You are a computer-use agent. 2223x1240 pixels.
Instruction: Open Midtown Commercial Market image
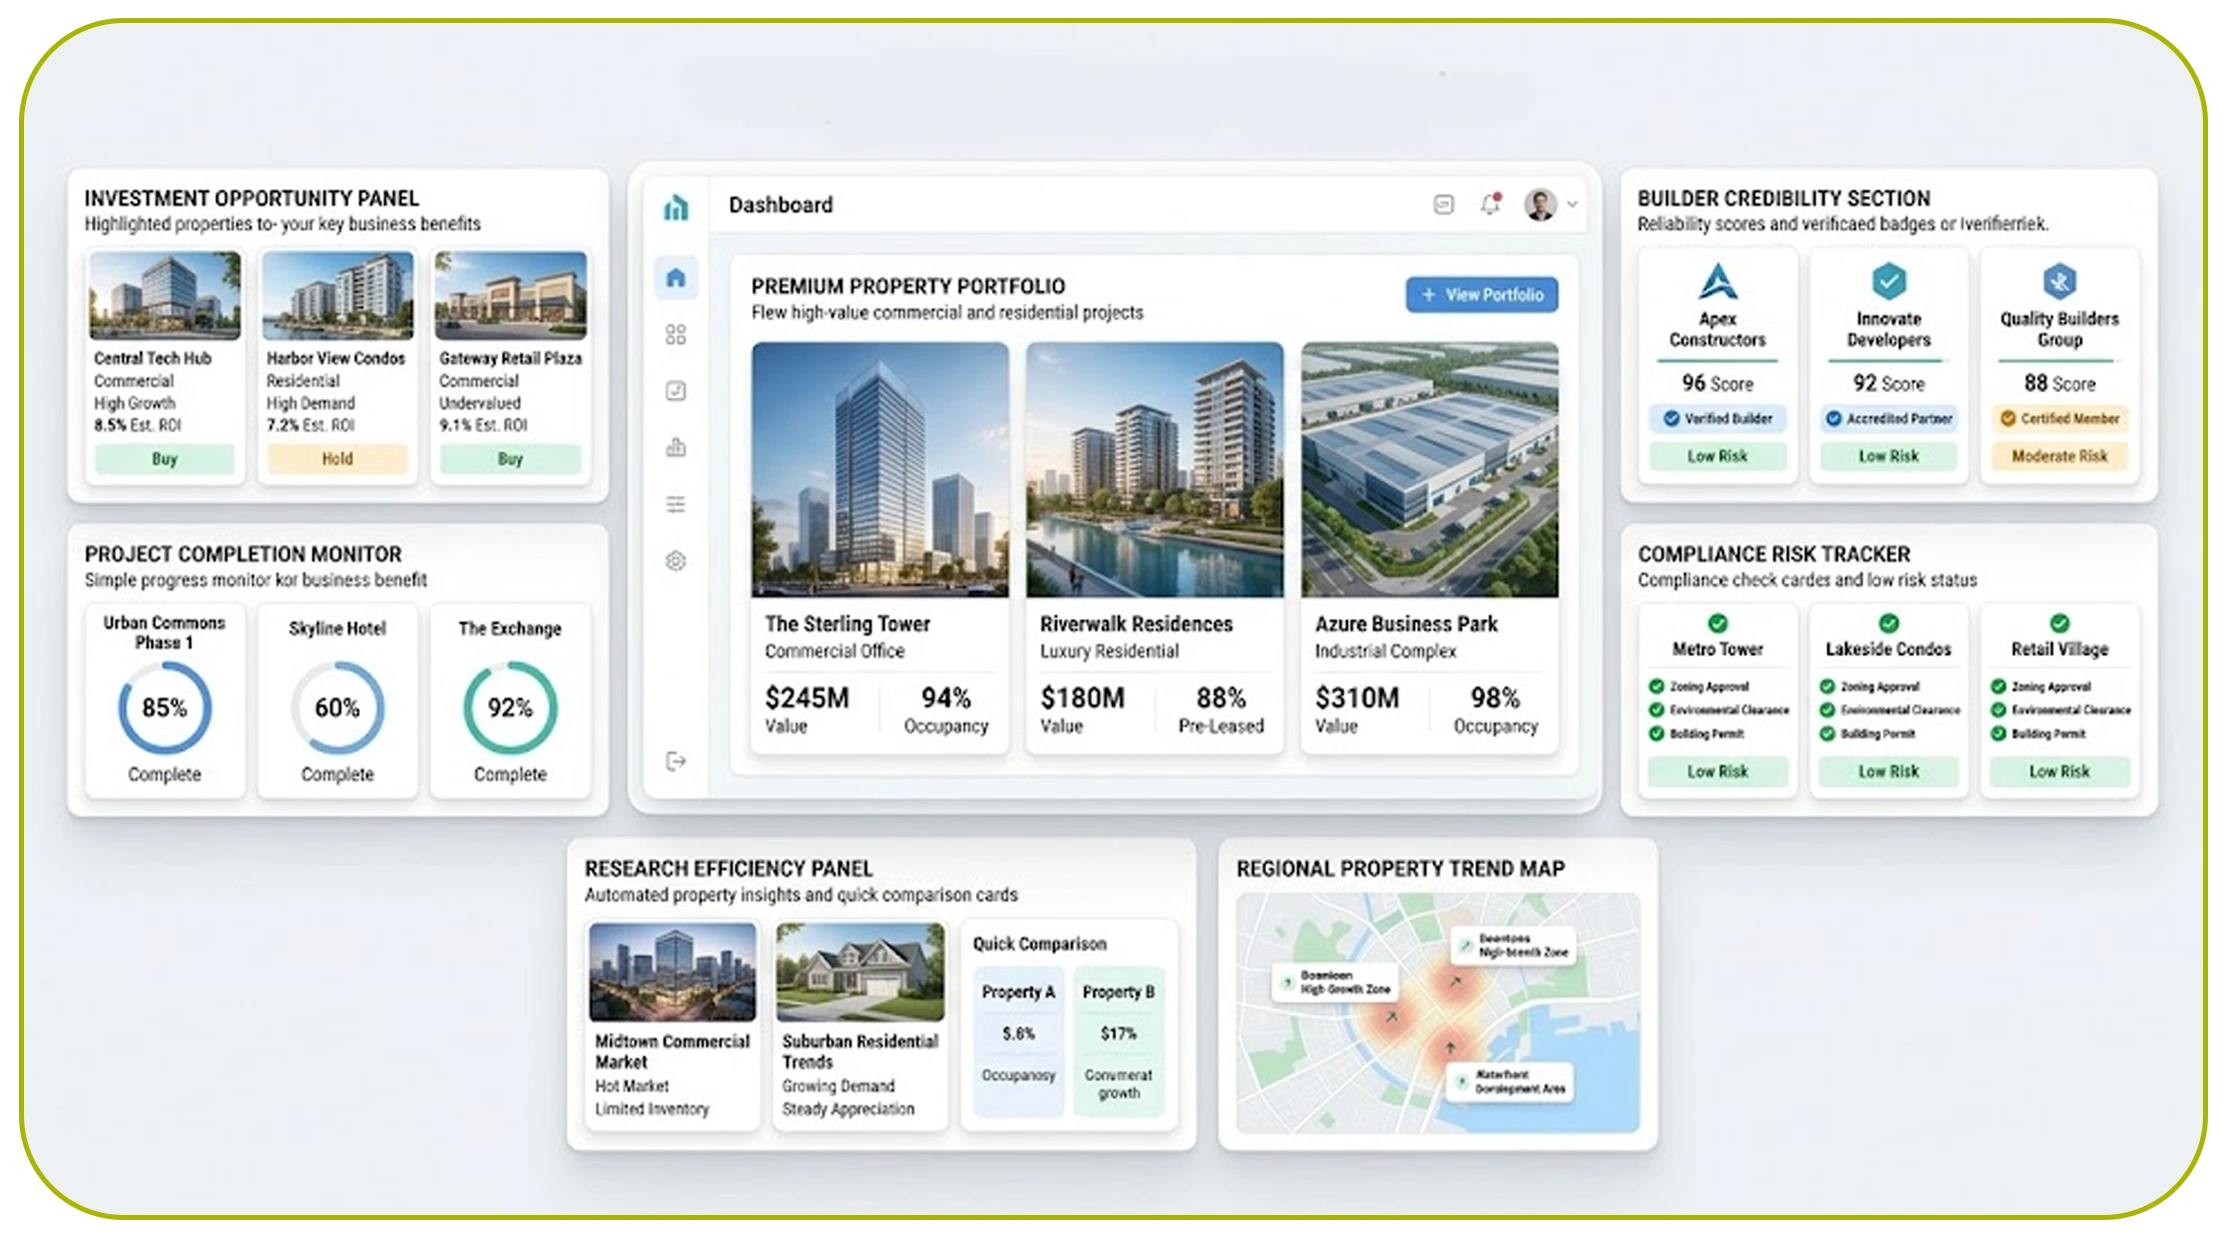coord(673,972)
